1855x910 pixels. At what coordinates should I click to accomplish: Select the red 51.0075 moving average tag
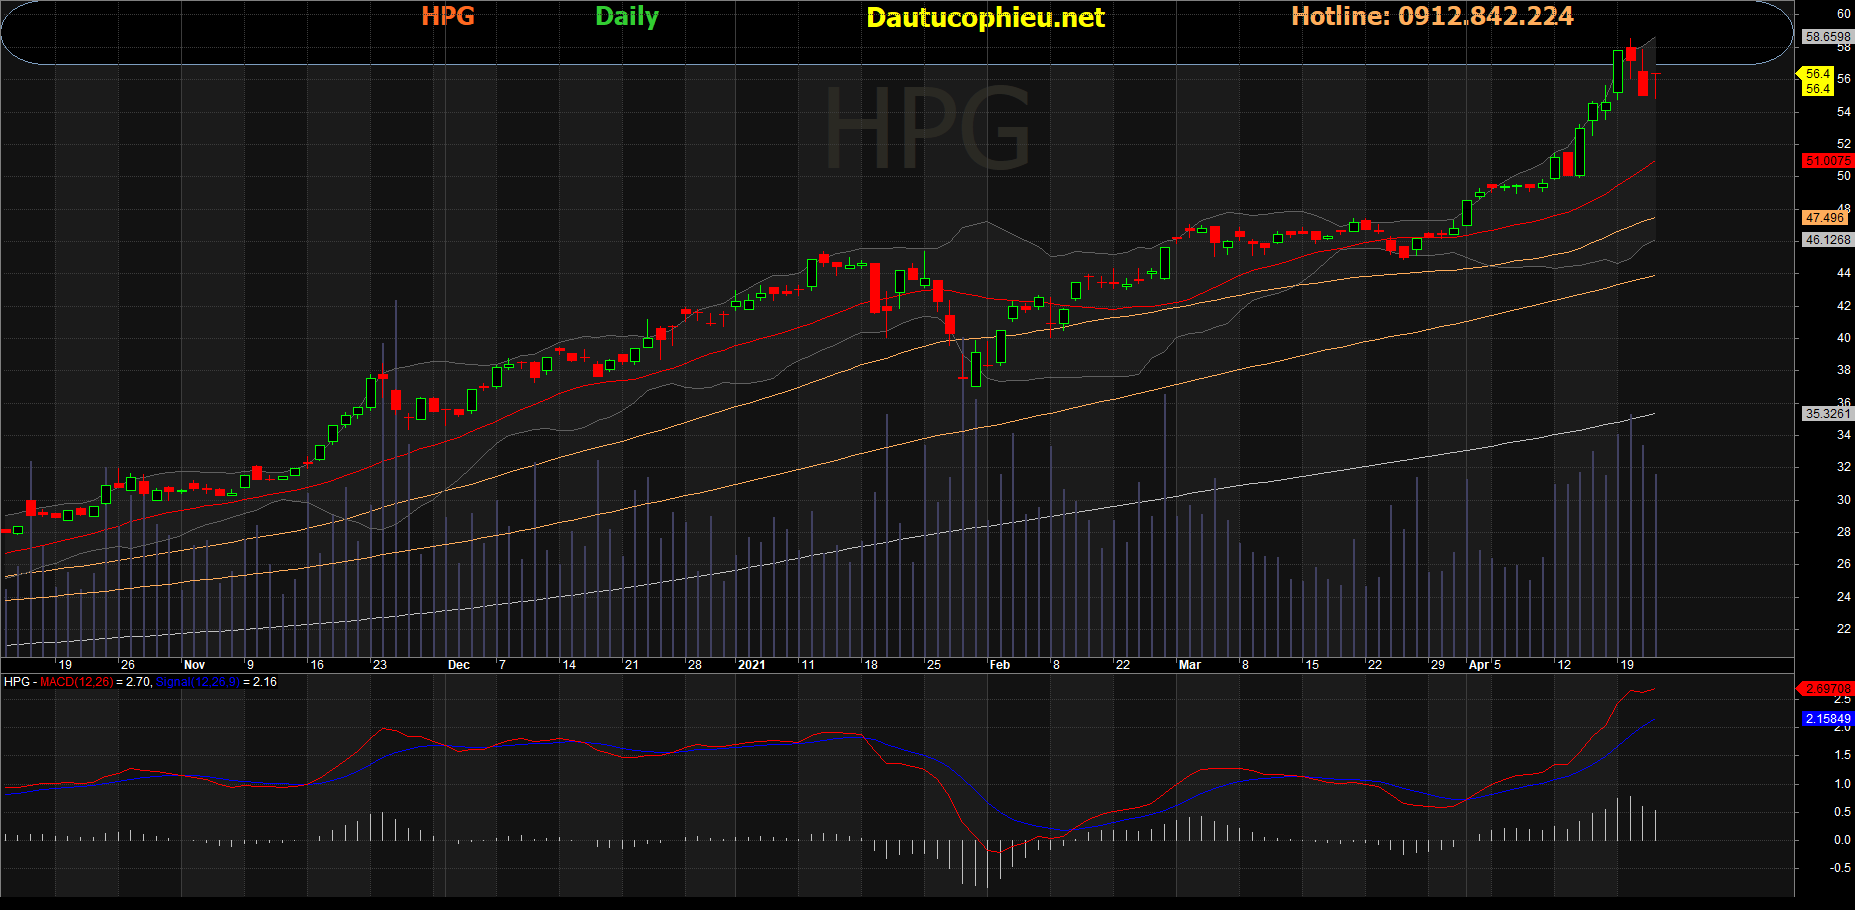(1827, 161)
